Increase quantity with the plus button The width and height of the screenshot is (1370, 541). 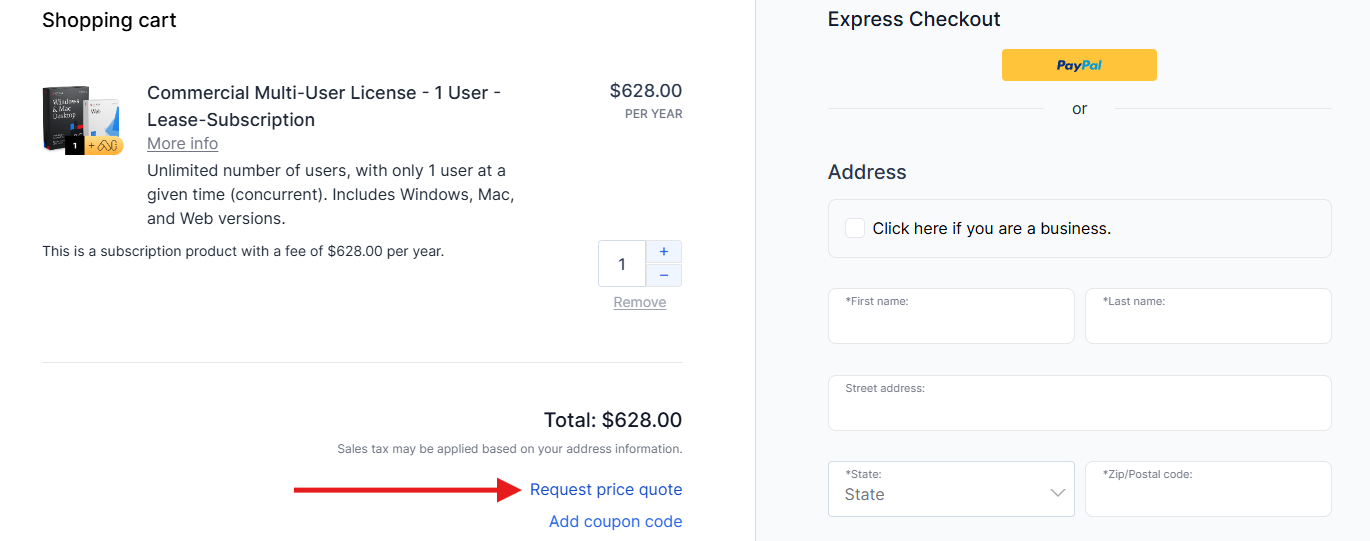pos(664,252)
